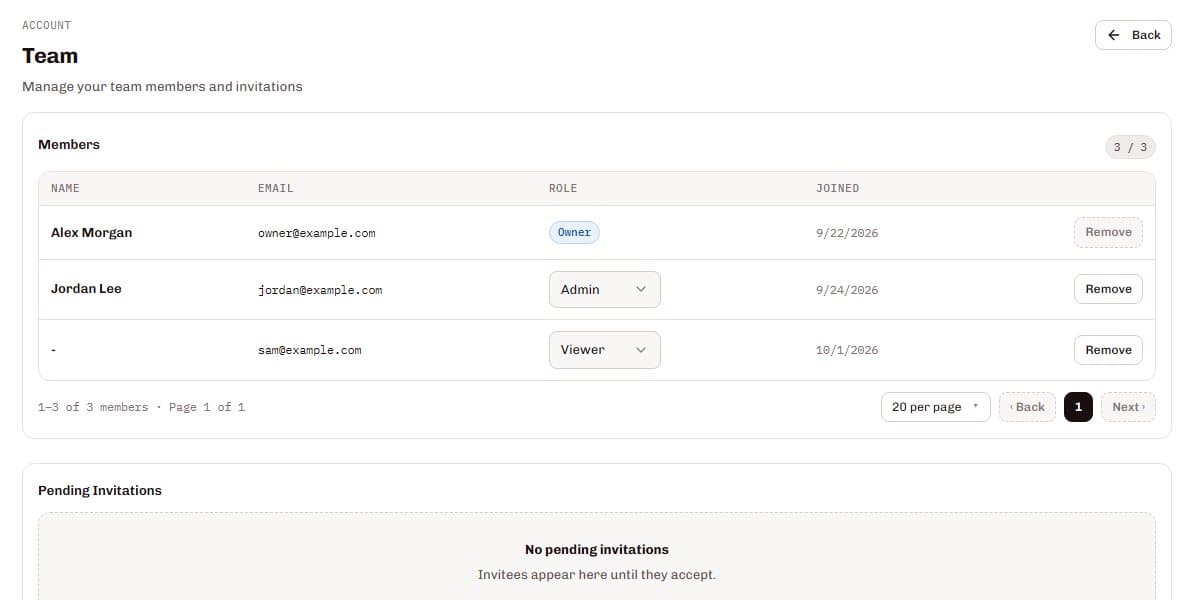This screenshot has width=1194, height=600.
Task: Click the JOINED column header
Action: point(838,188)
